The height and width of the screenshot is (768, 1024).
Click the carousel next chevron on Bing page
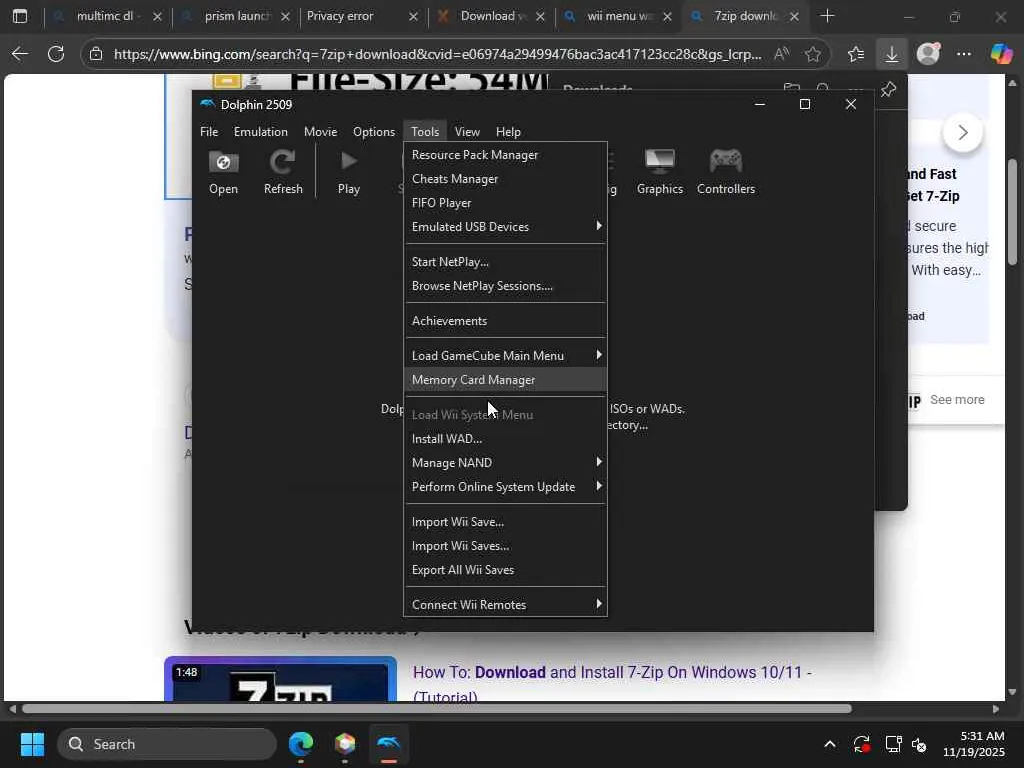[x=963, y=133]
